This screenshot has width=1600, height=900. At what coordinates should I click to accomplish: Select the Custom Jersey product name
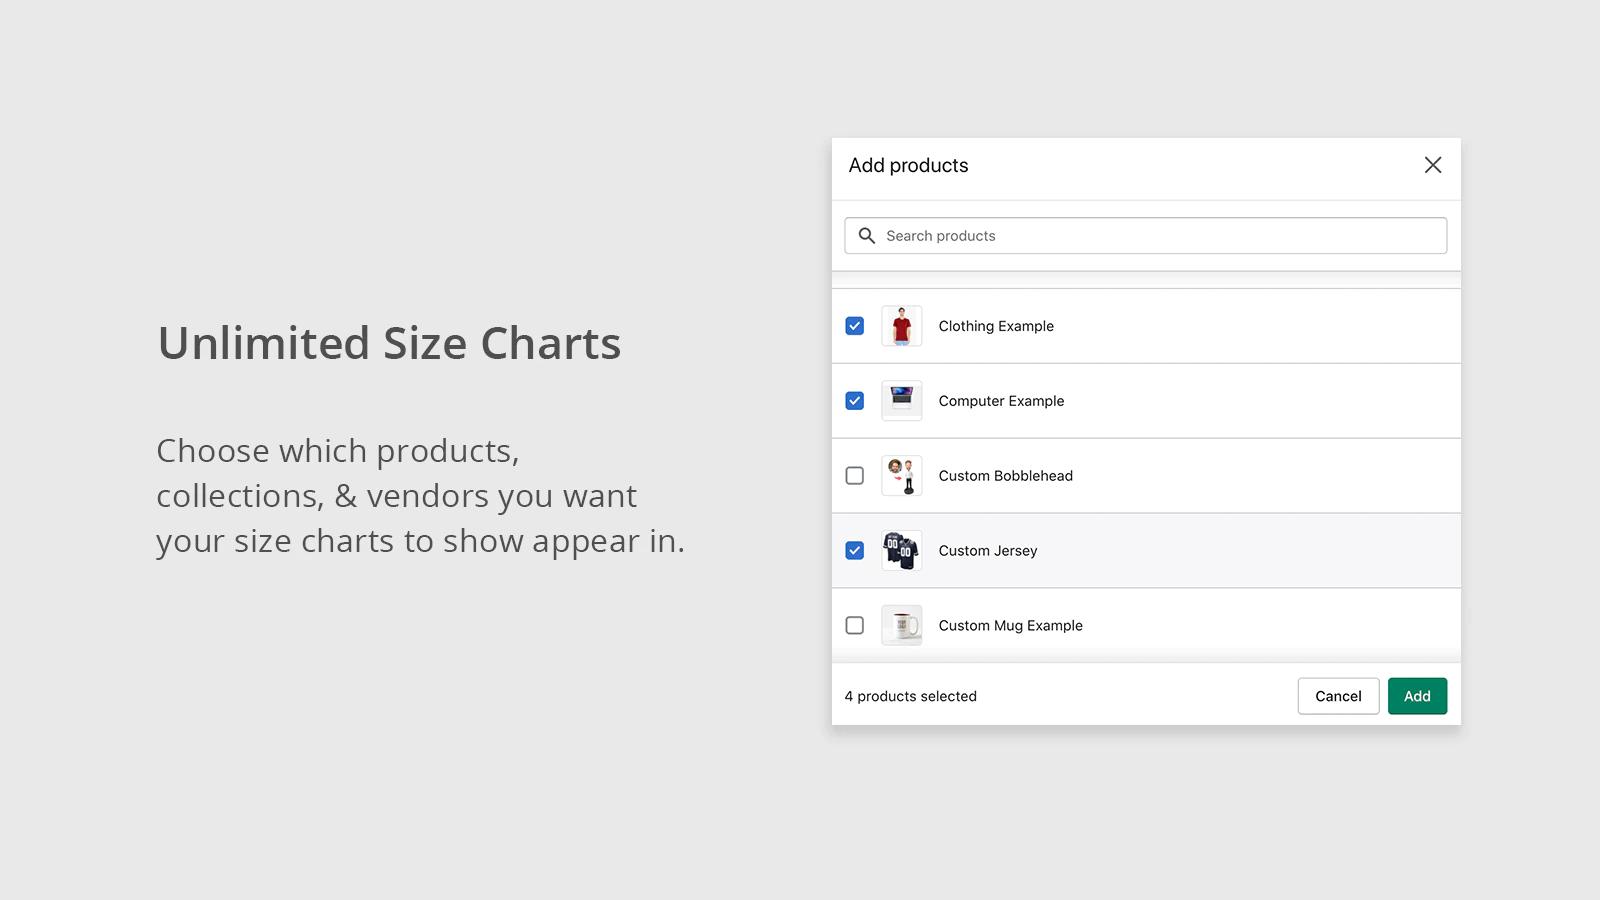(988, 551)
